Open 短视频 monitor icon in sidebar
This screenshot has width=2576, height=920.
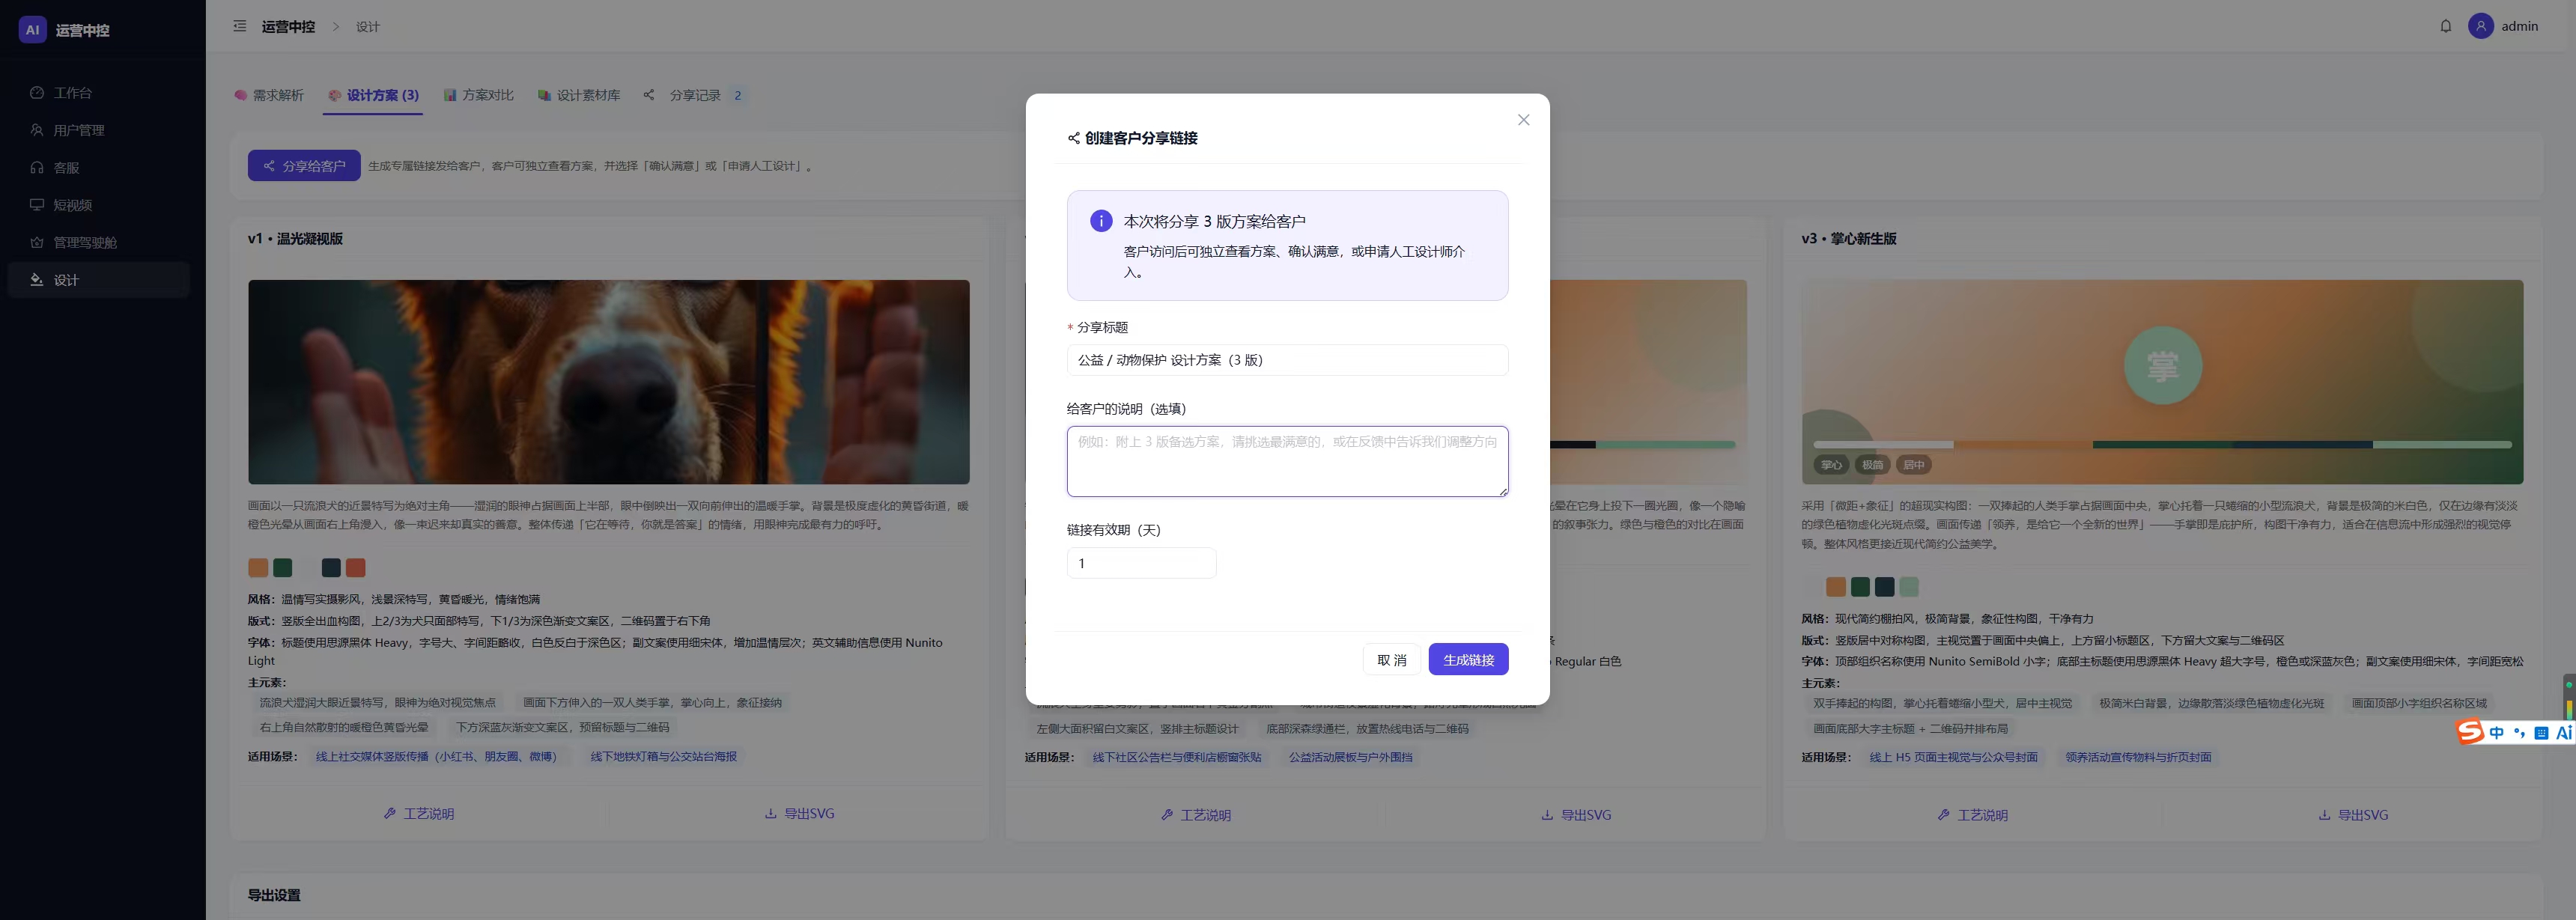click(x=37, y=205)
